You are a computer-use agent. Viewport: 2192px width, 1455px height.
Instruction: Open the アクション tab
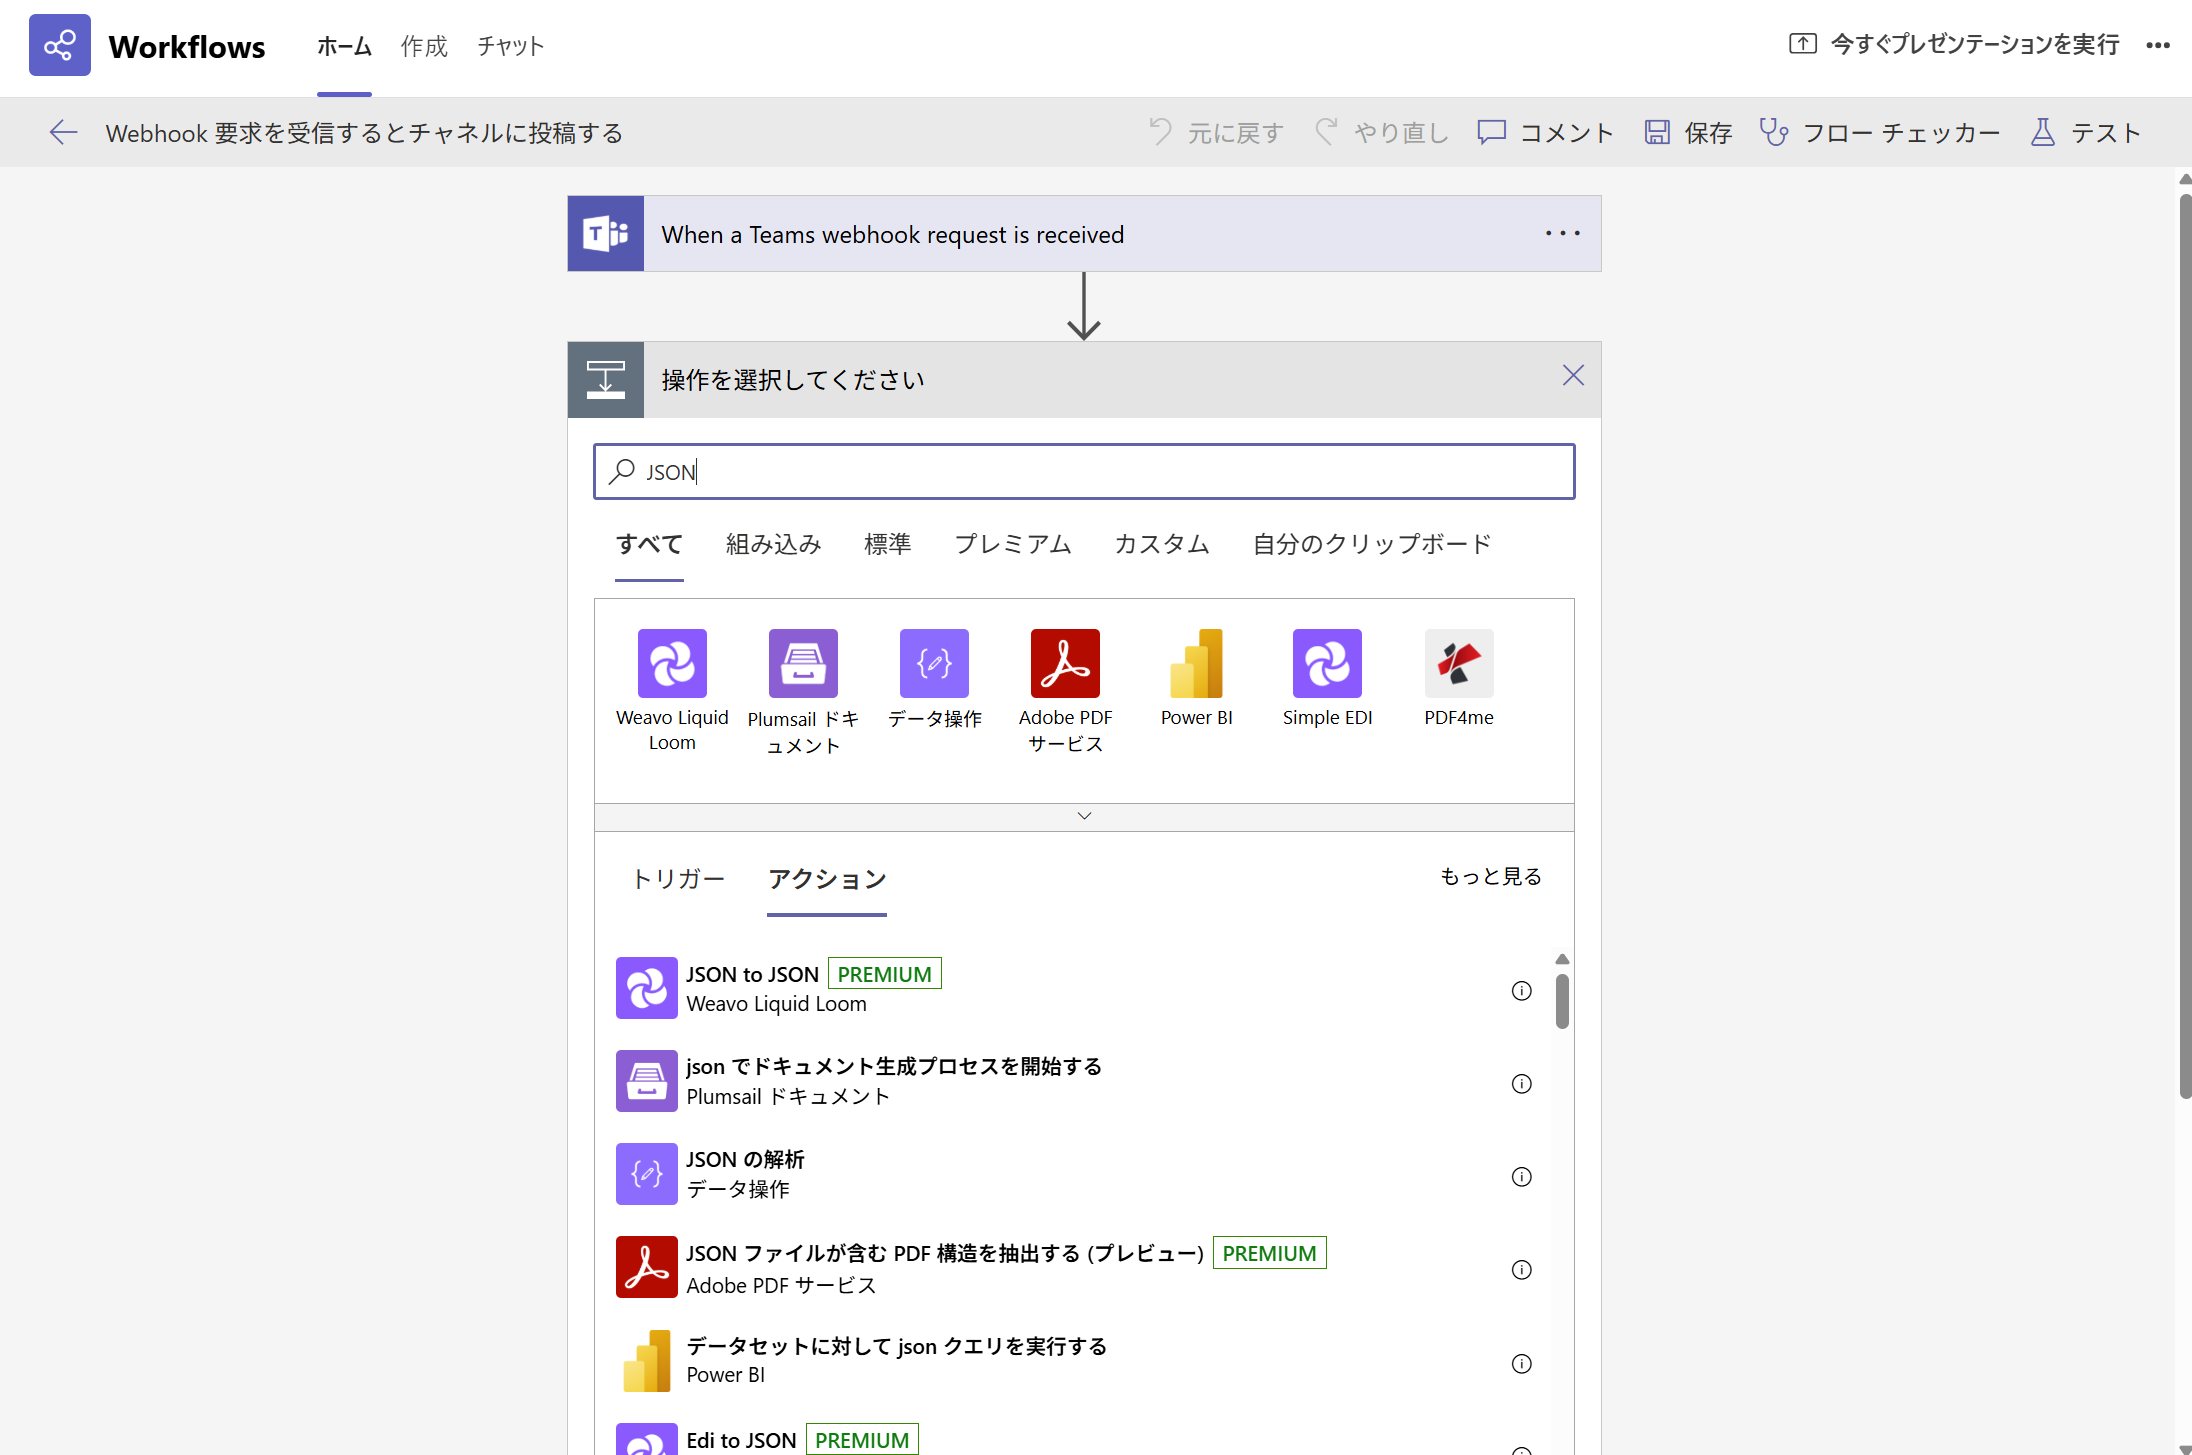[827, 879]
